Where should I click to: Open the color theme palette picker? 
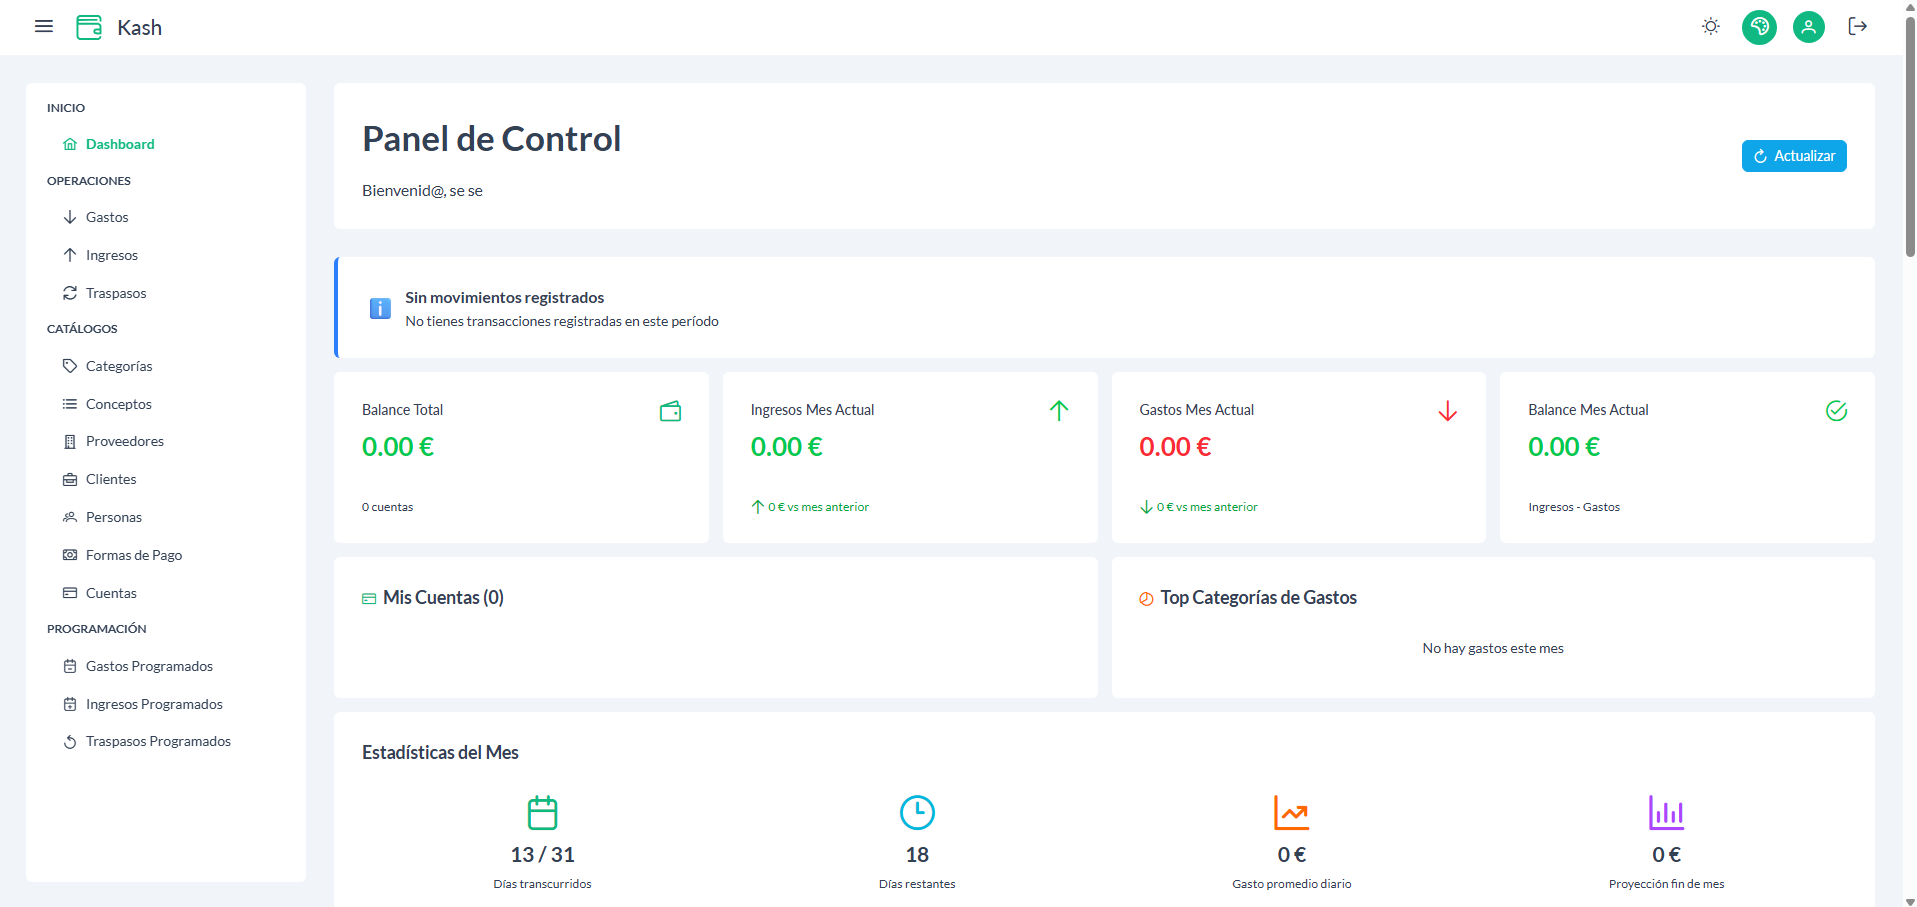(x=1758, y=27)
